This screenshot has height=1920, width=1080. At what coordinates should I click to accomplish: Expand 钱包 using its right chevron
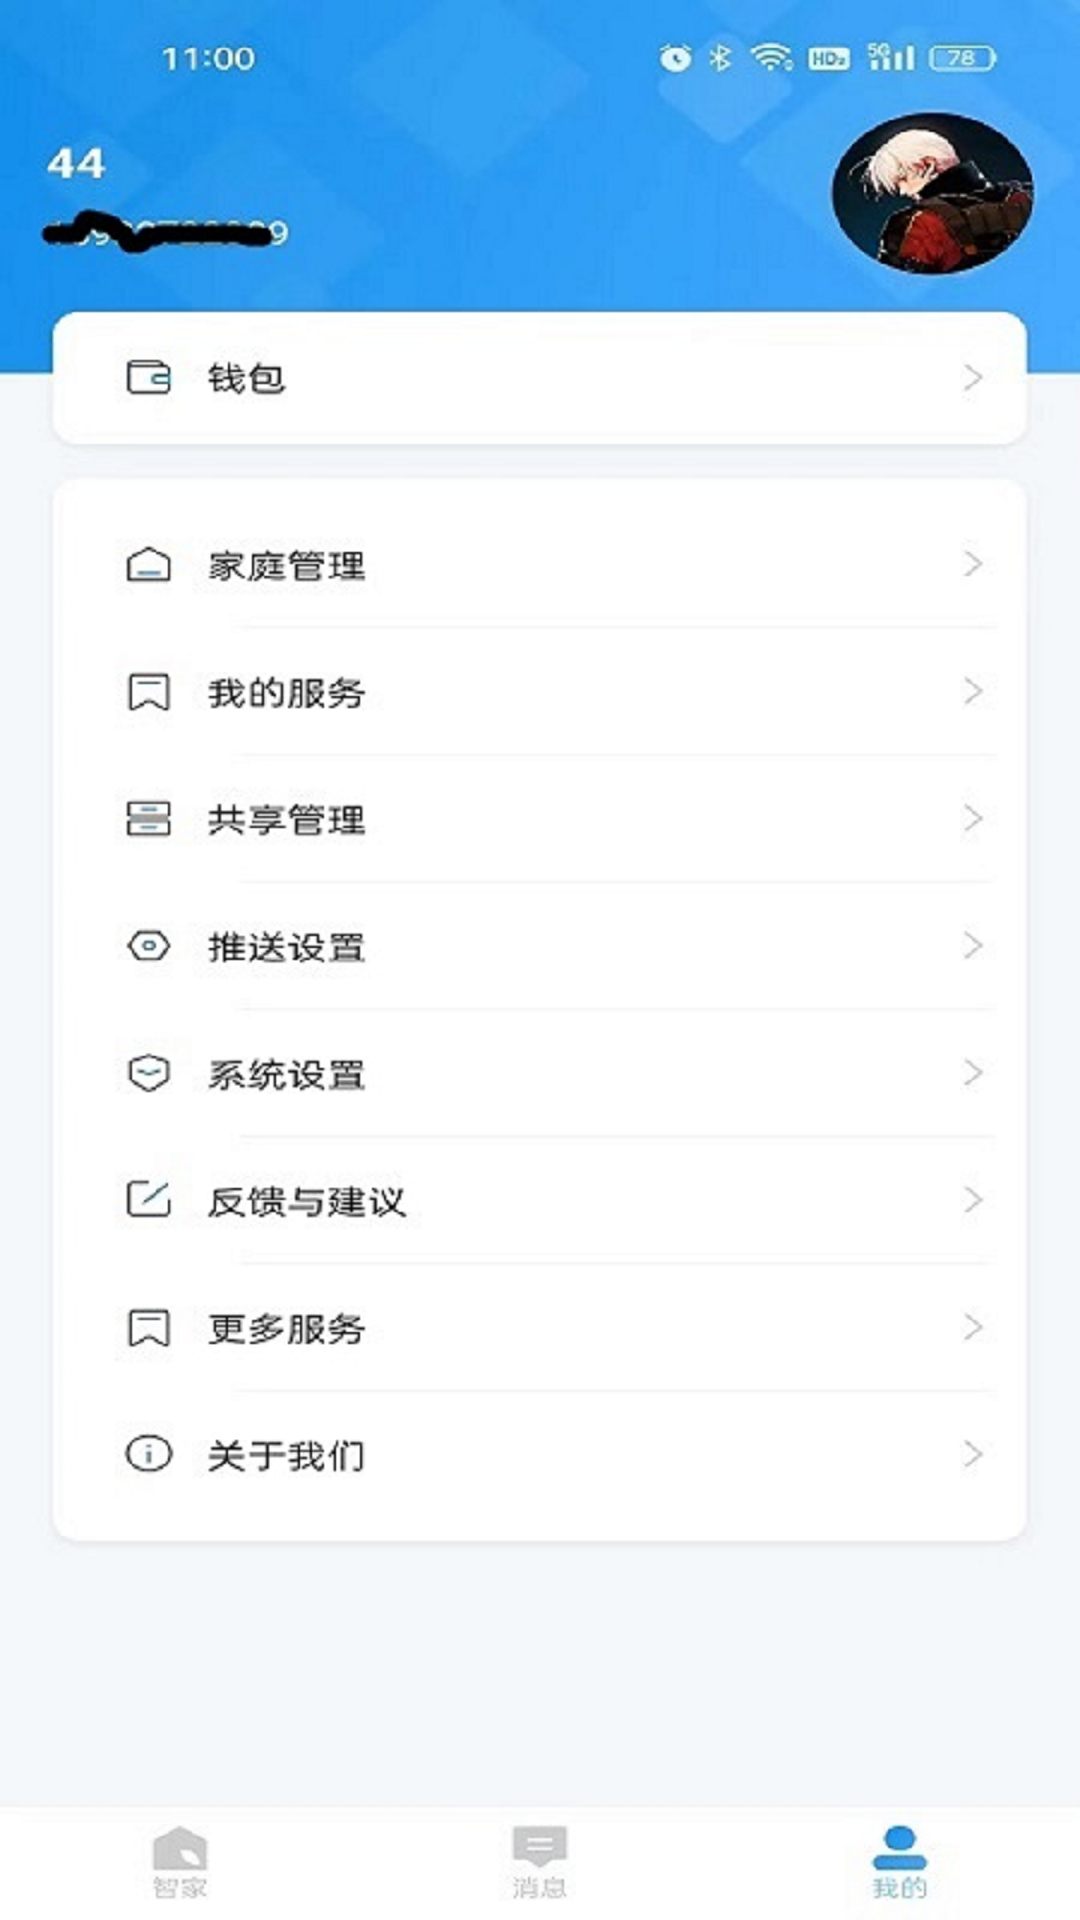(x=972, y=378)
